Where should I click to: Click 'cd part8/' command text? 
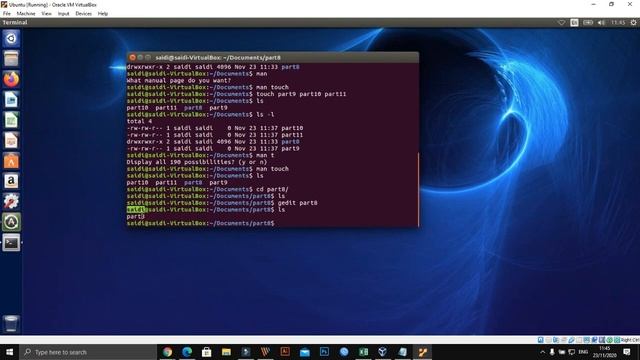pyautogui.click(x=272, y=189)
